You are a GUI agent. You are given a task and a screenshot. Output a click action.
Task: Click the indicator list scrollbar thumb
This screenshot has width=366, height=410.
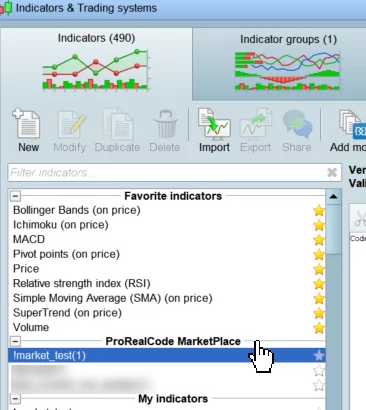[x=333, y=229]
